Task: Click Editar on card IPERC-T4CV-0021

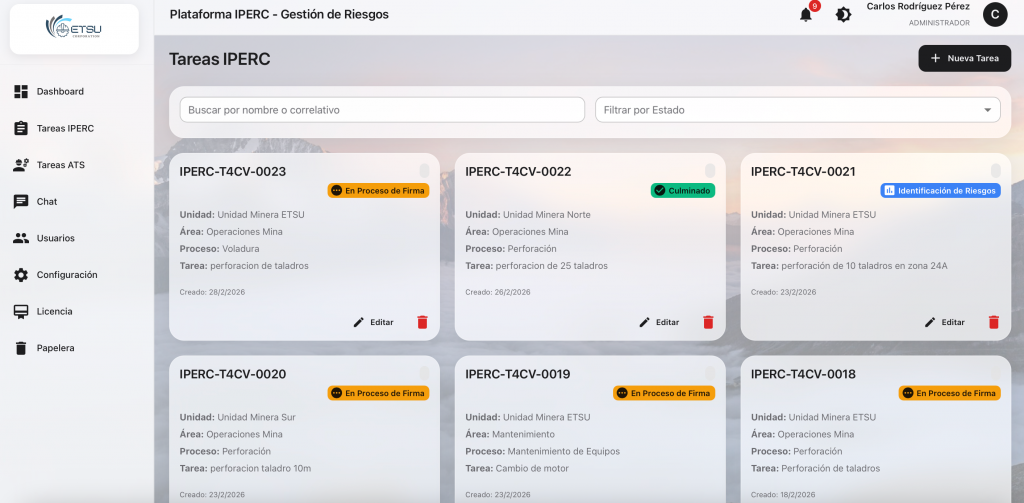Action: click(x=944, y=322)
